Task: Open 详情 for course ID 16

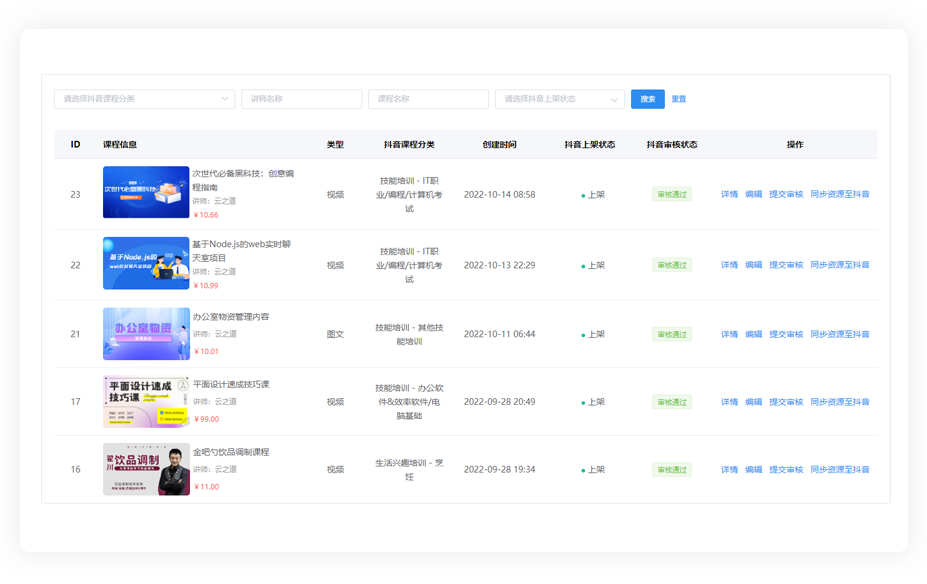Action: tap(729, 470)
